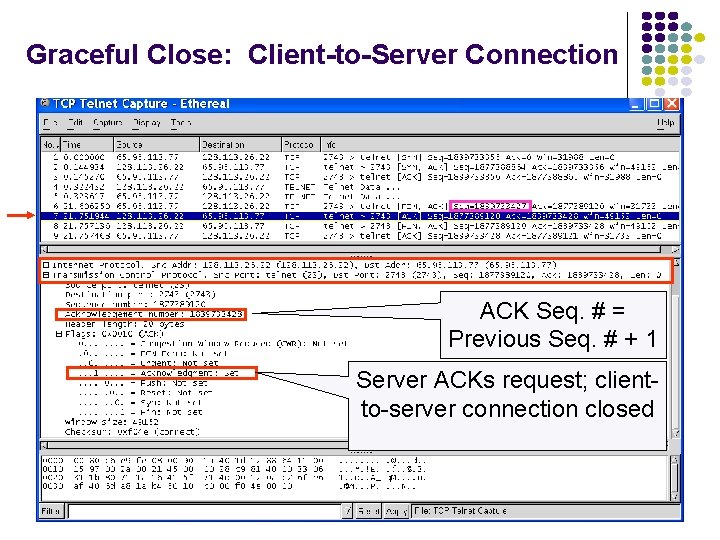The width and height of the screenshot is (720, 540).
Task: Select the Window size: 49152 line
Action: pos(112,422)
